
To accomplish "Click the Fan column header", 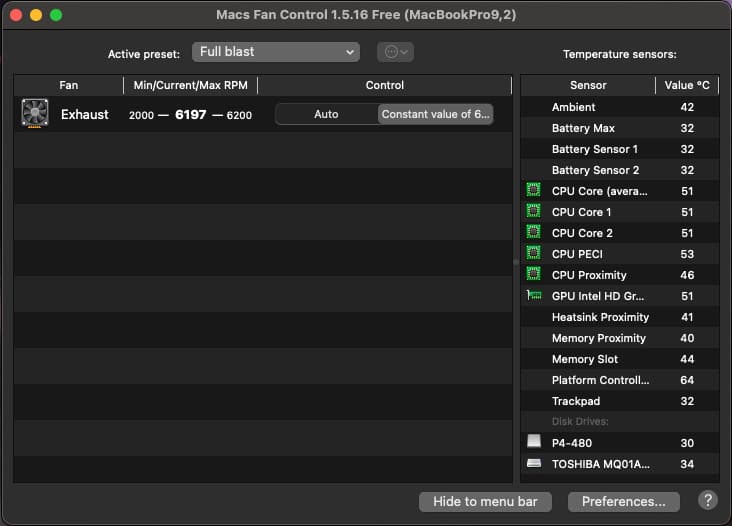I will (69, 85).
